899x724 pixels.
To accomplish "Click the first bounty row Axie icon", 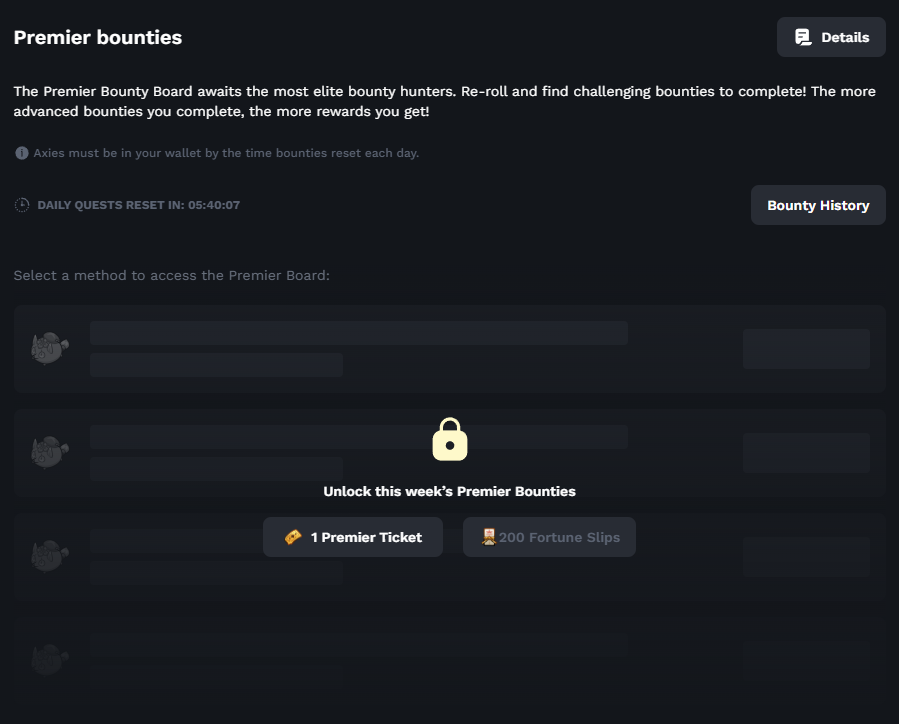I will click(x=50, y=348).
